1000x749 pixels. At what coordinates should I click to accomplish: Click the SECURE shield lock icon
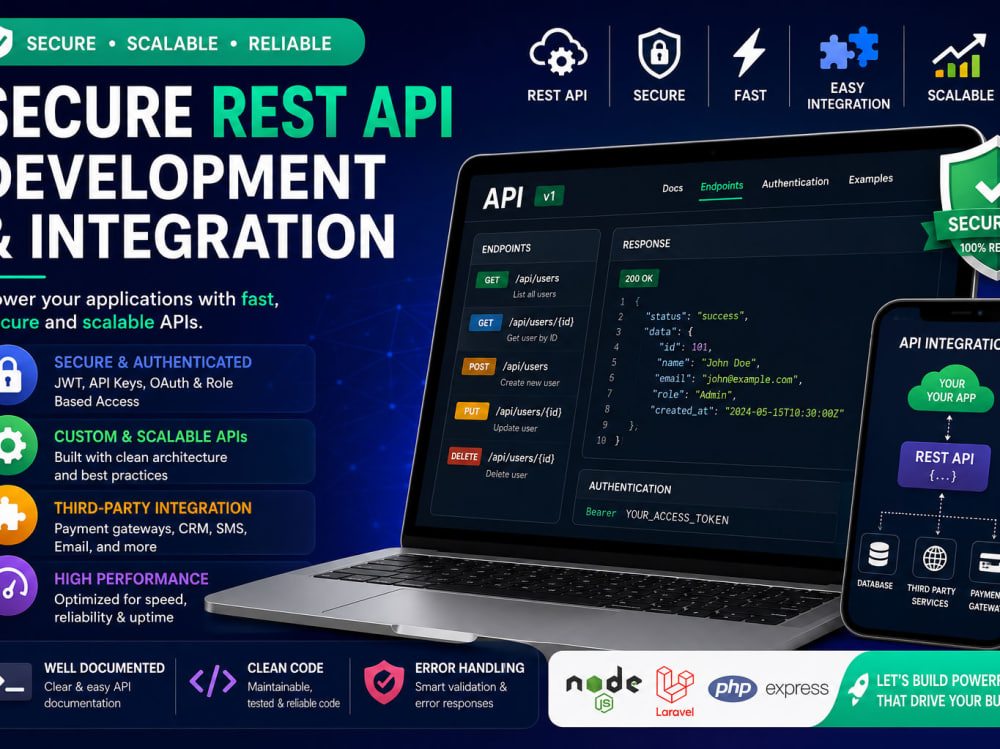coord(659,54)
